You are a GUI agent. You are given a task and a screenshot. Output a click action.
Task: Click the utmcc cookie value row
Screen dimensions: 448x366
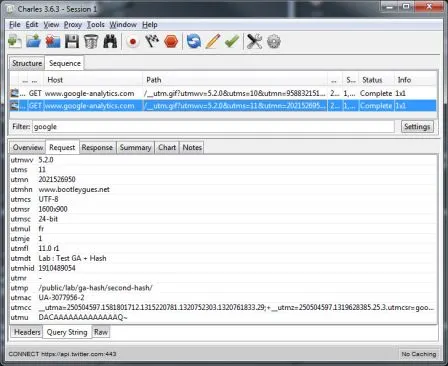223,307
